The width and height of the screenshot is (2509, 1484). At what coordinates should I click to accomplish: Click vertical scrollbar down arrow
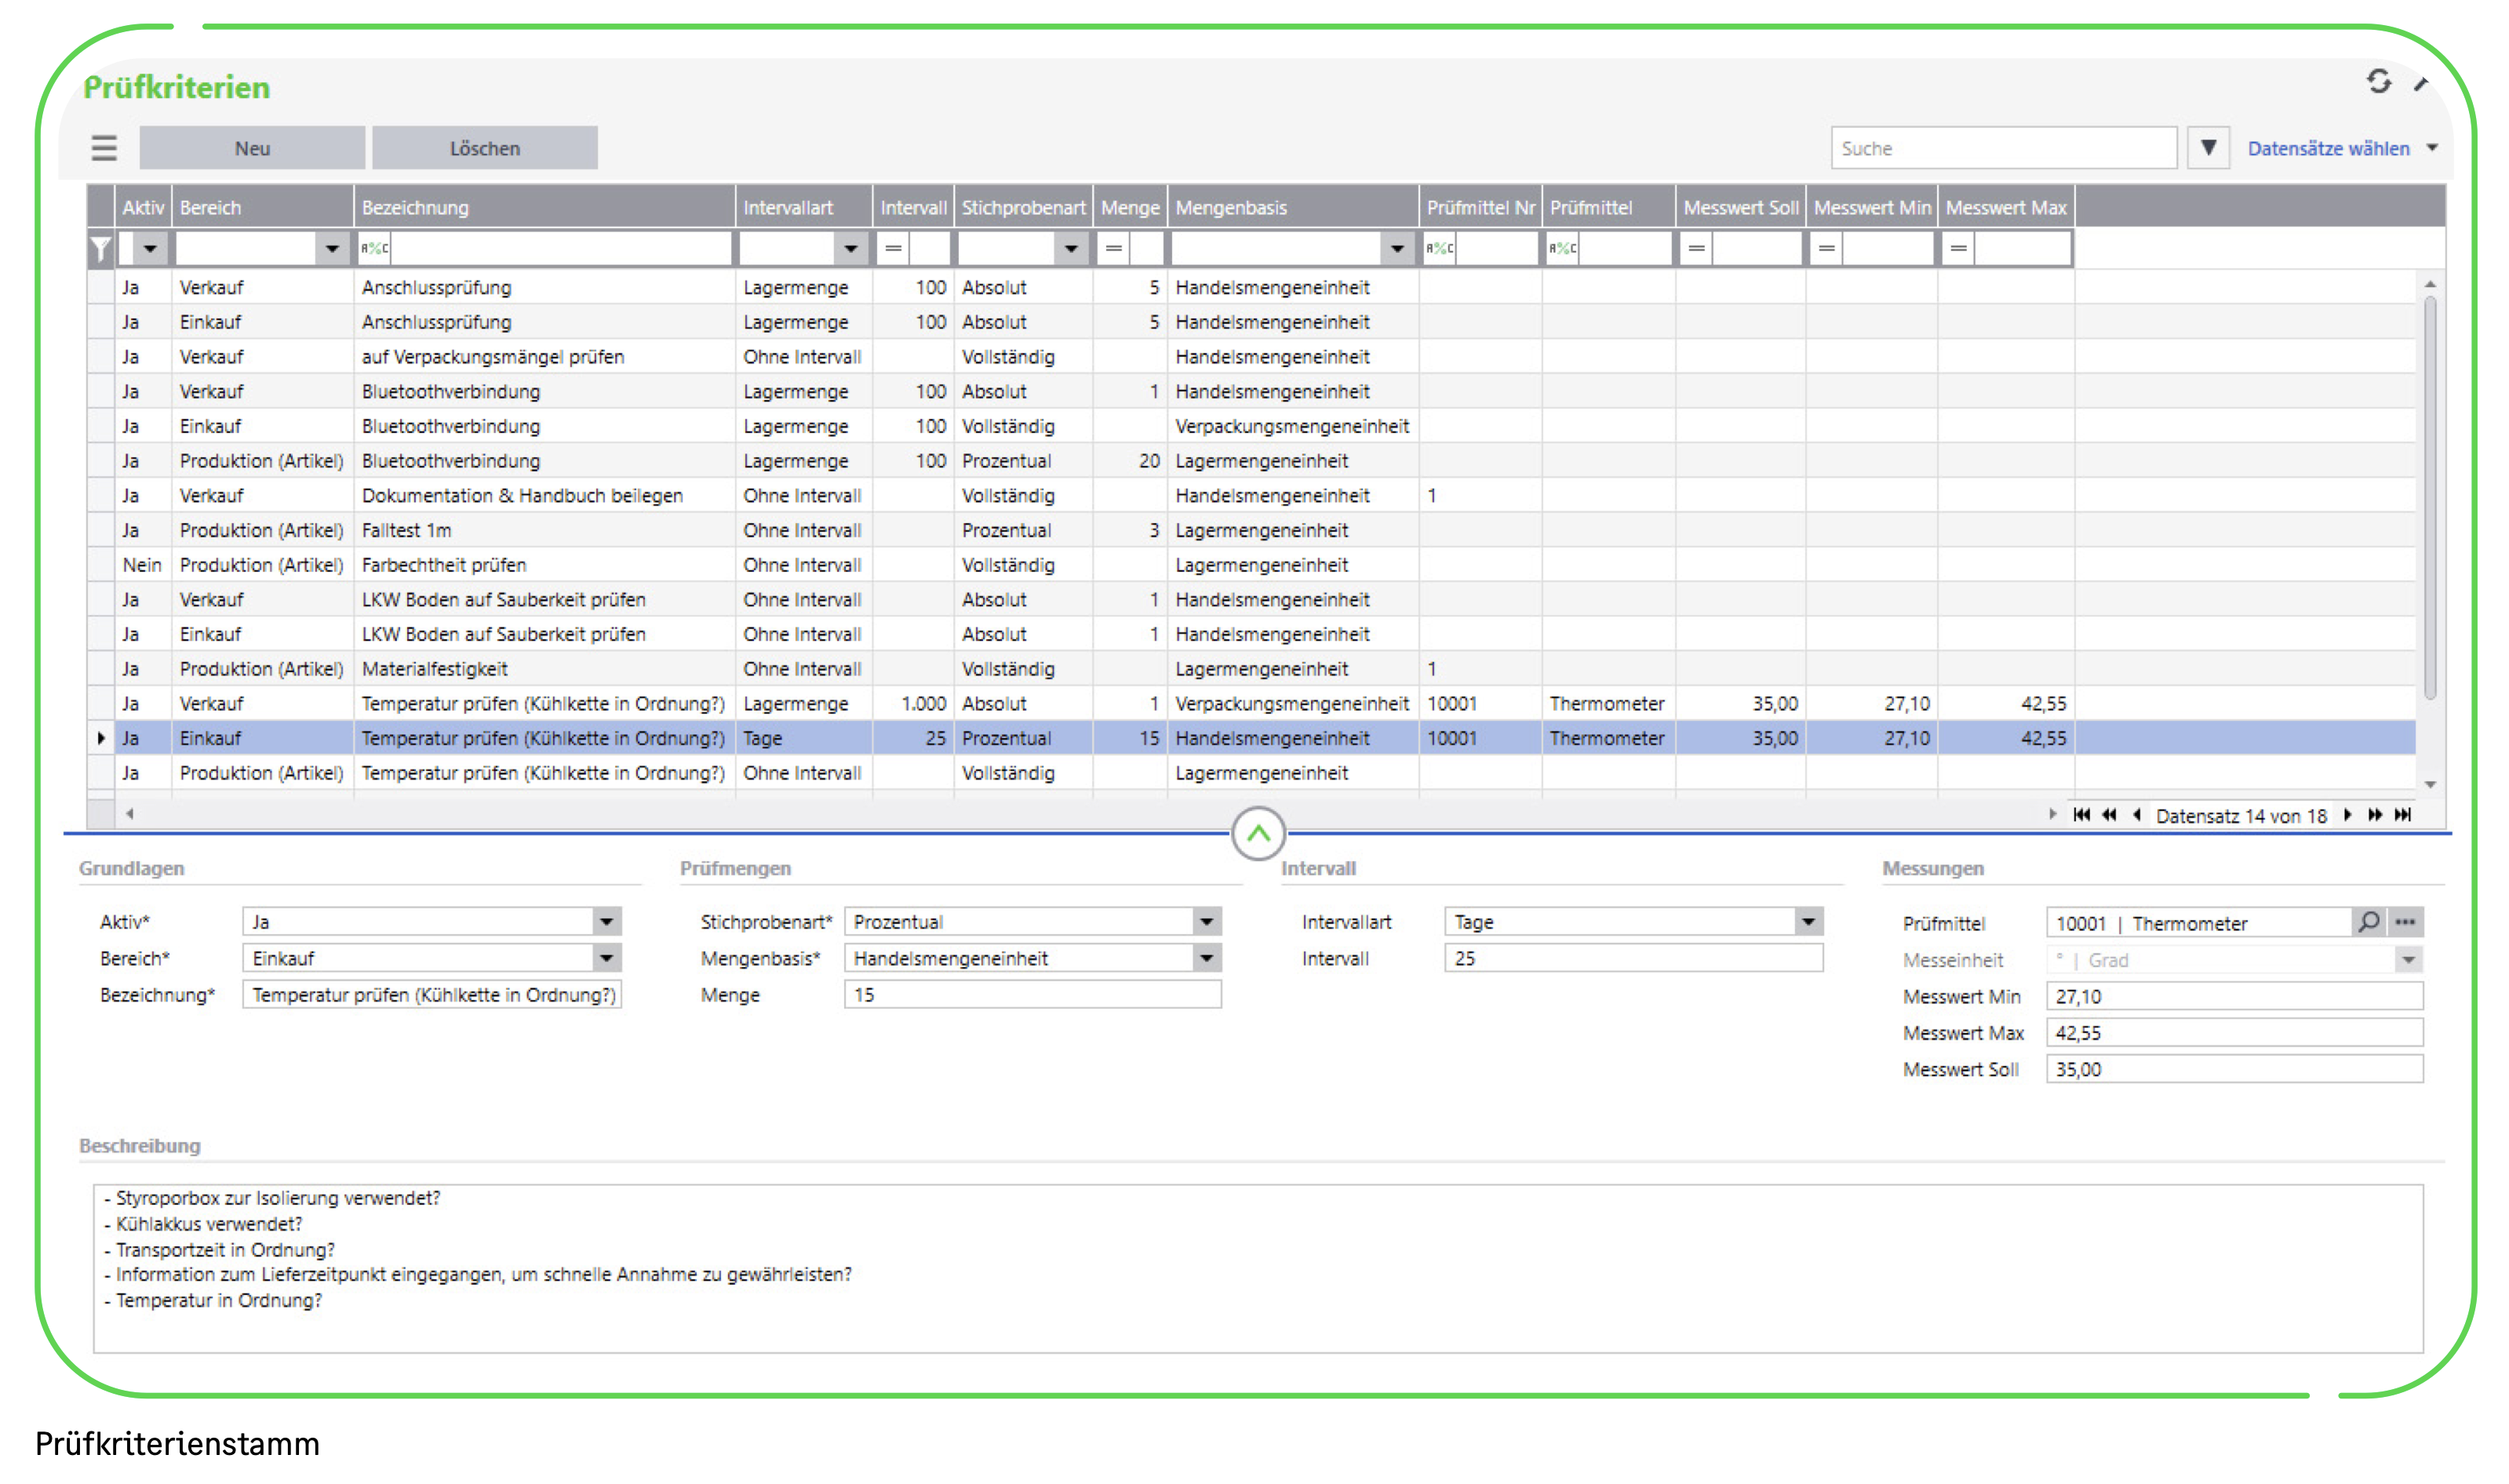[2430, 784]
